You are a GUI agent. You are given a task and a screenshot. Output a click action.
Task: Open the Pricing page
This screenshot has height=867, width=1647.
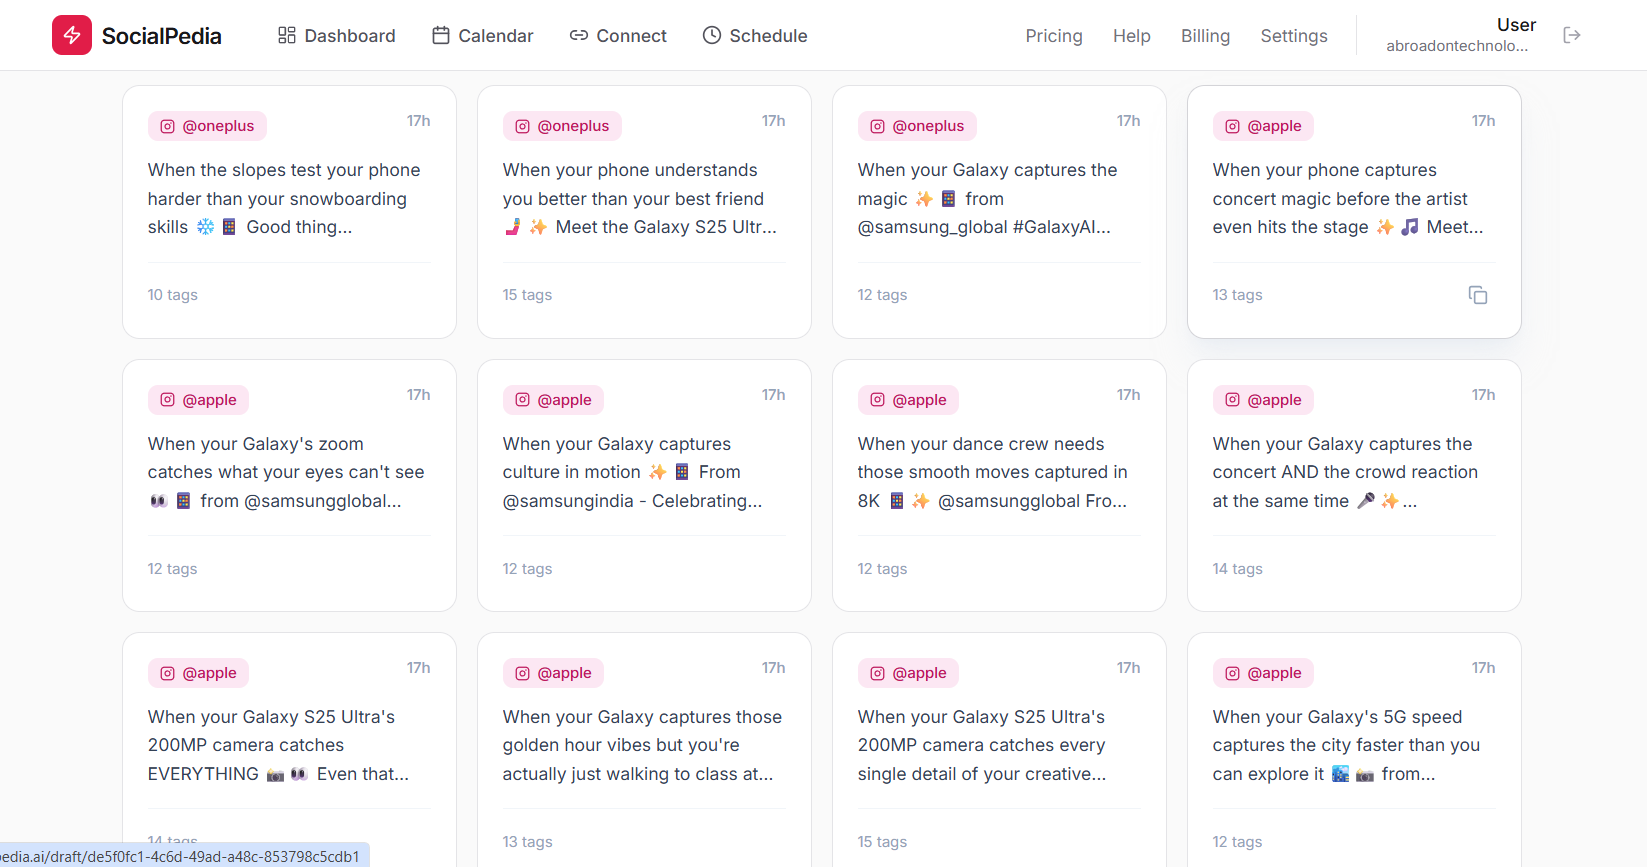click(1054, 36)
